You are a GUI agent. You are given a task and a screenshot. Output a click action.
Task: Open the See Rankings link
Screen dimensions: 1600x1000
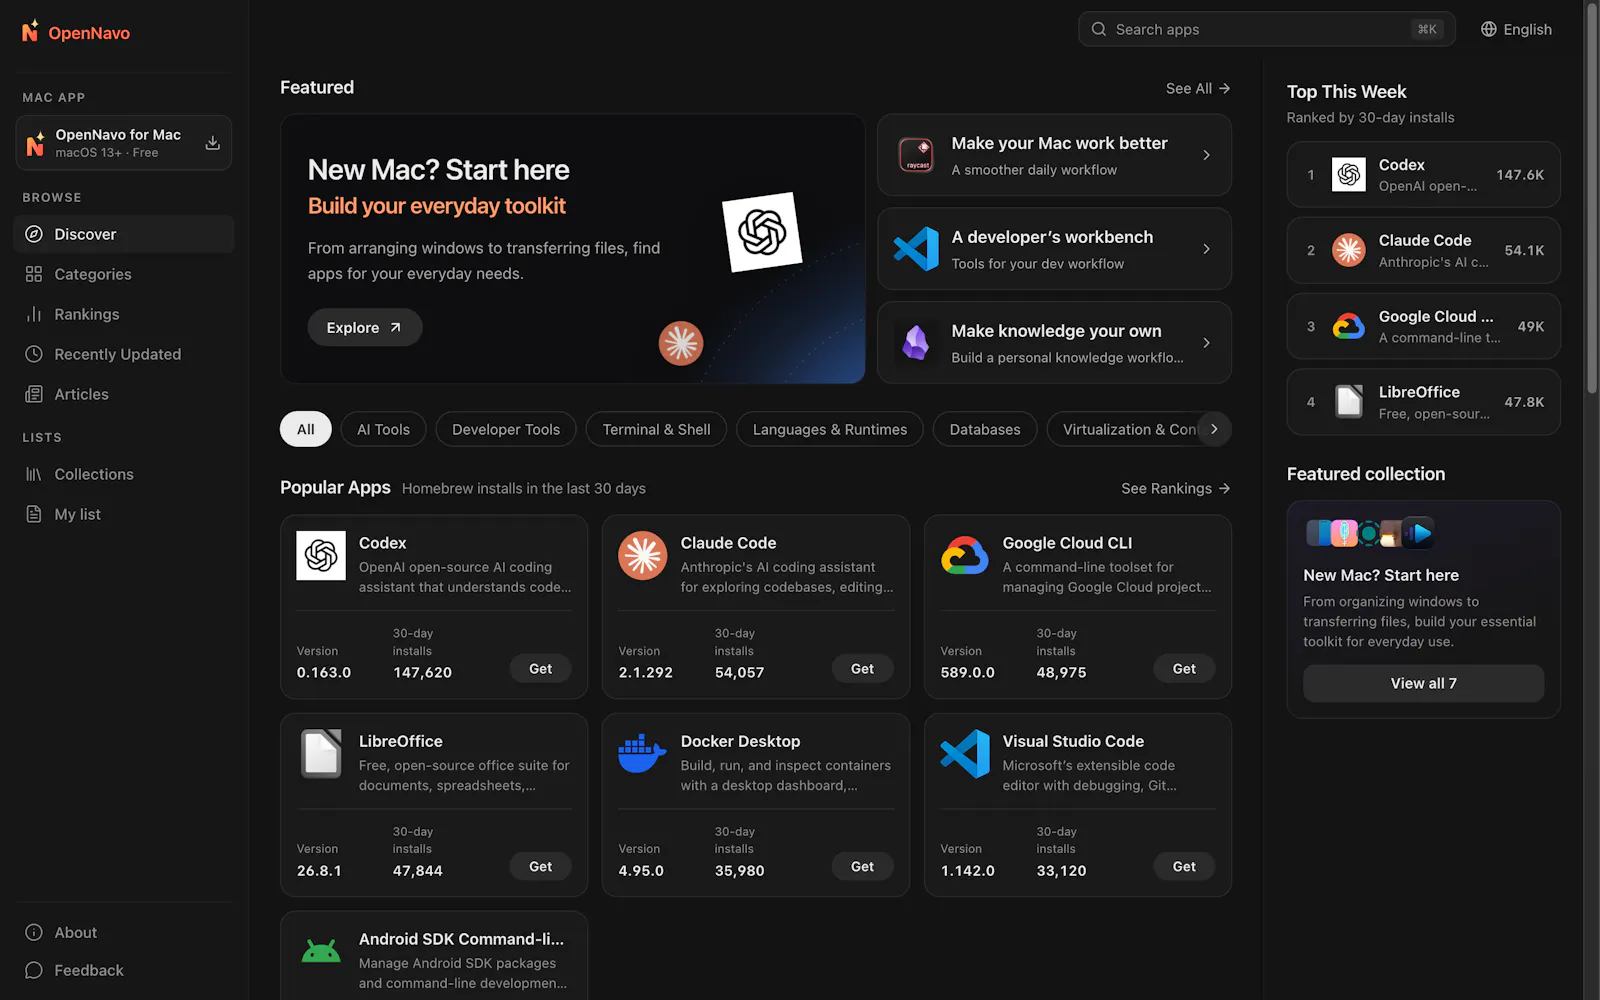(x=1176, y=488)
